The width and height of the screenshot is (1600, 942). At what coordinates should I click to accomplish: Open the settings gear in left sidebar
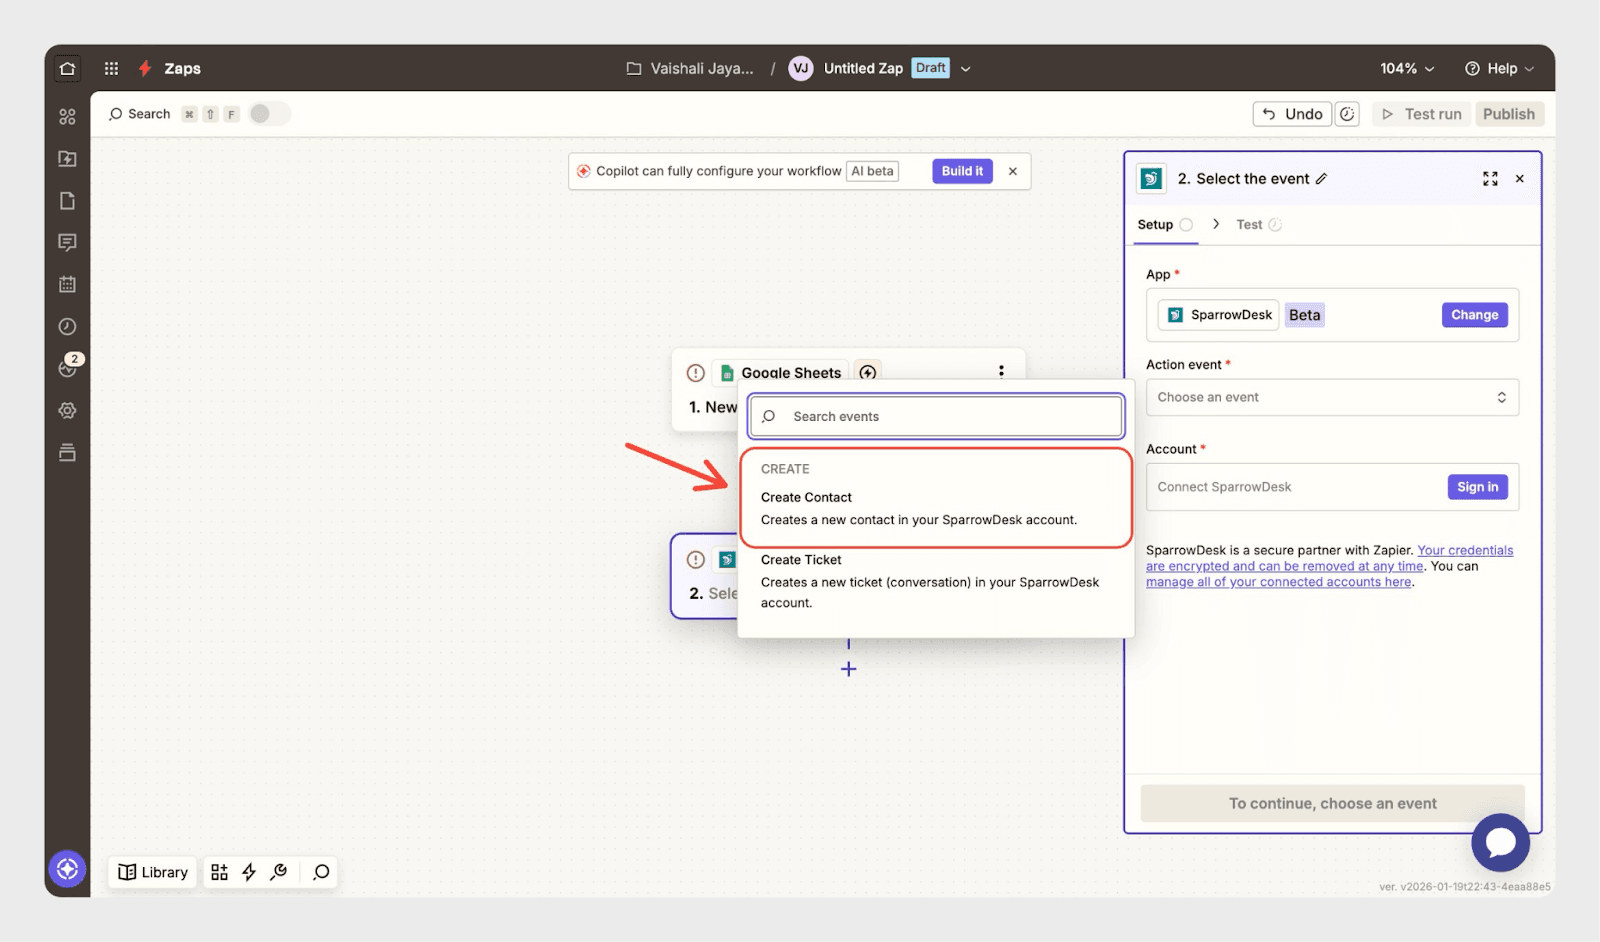(67, 410)
